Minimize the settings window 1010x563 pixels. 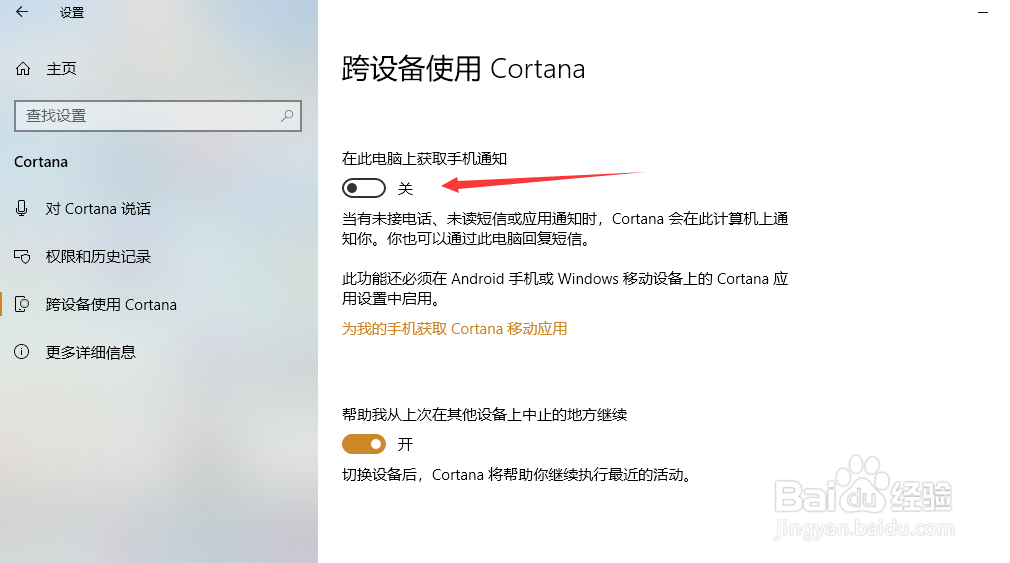point(982,12)
